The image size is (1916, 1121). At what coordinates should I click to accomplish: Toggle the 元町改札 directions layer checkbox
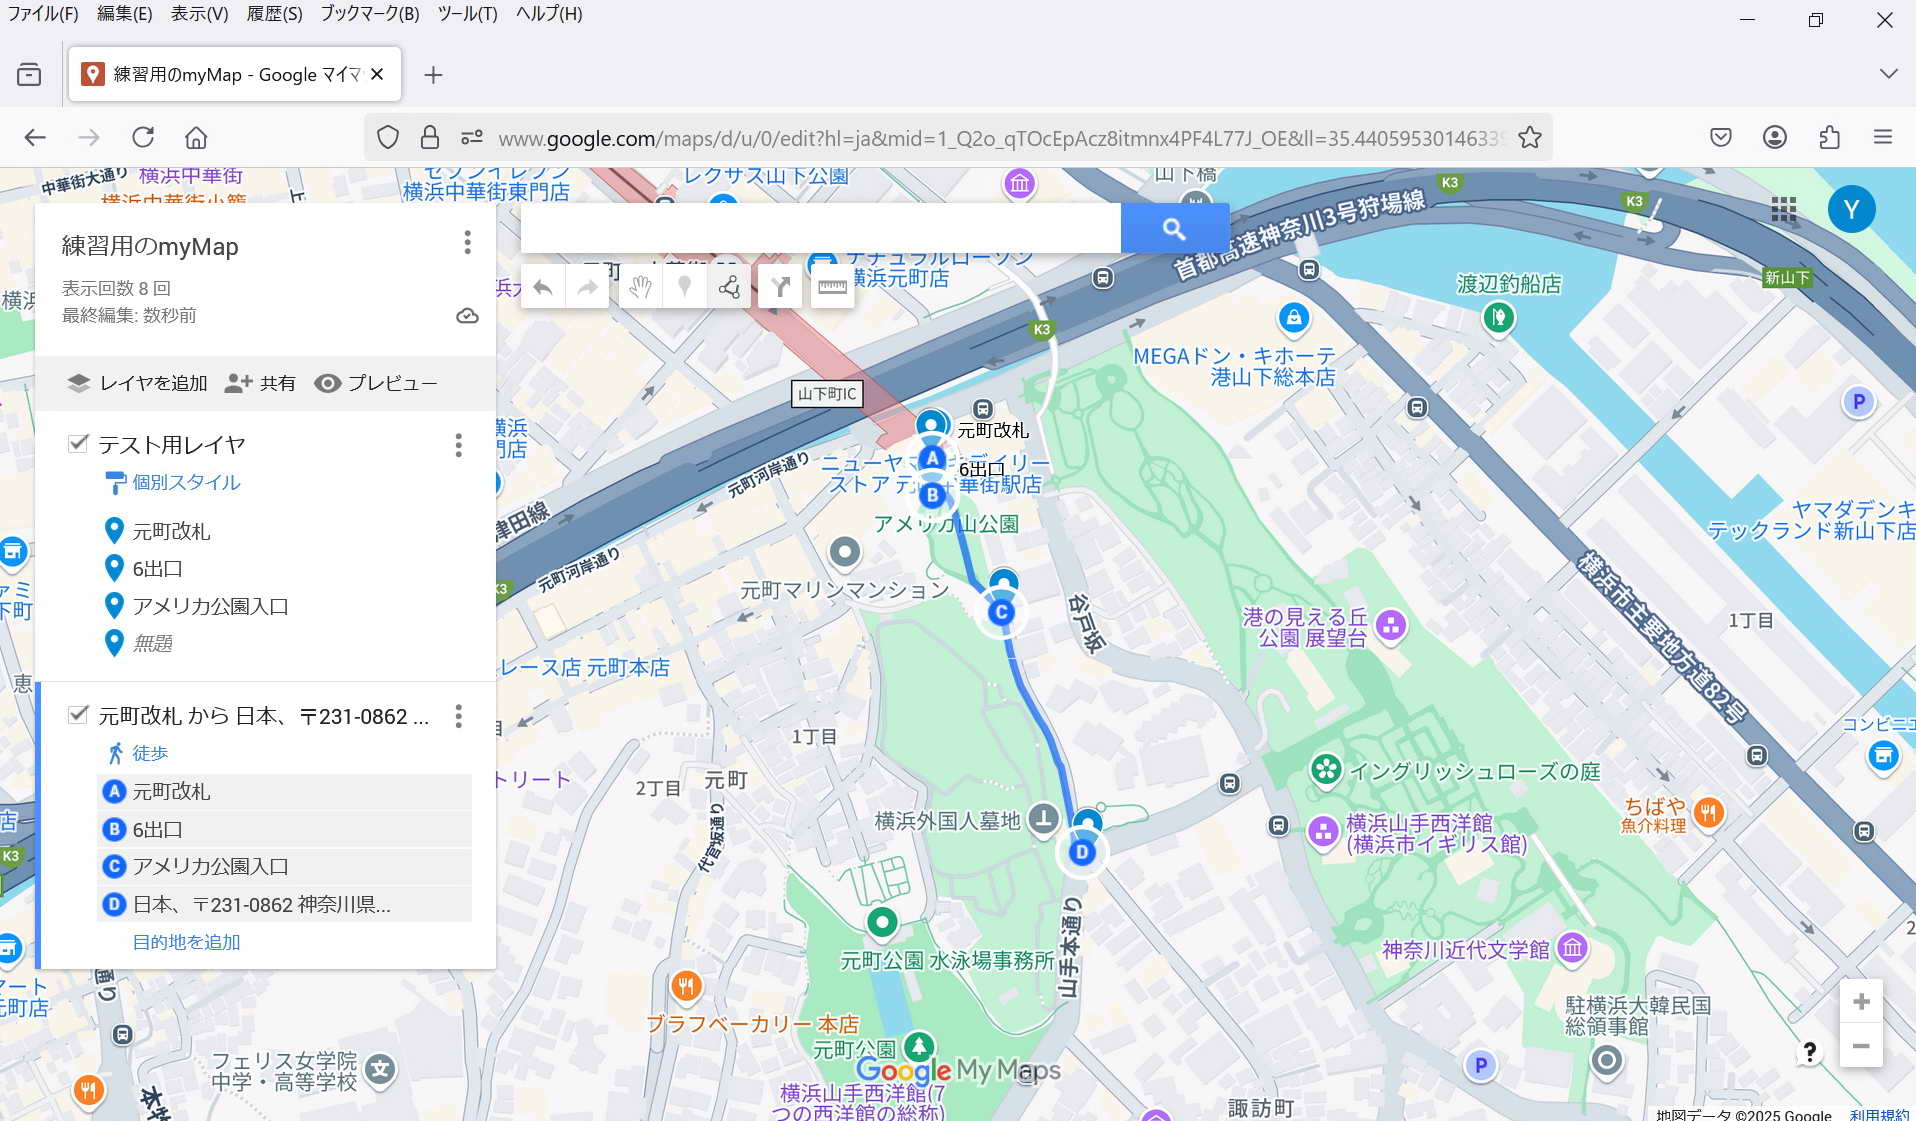tap(78, 714)
